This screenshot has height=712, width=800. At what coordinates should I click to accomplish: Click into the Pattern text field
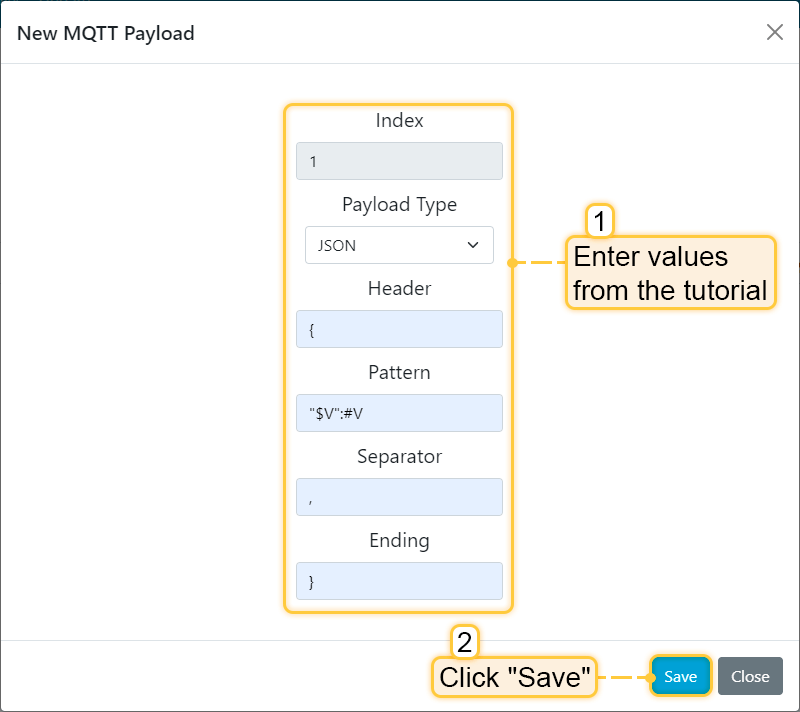399,413
